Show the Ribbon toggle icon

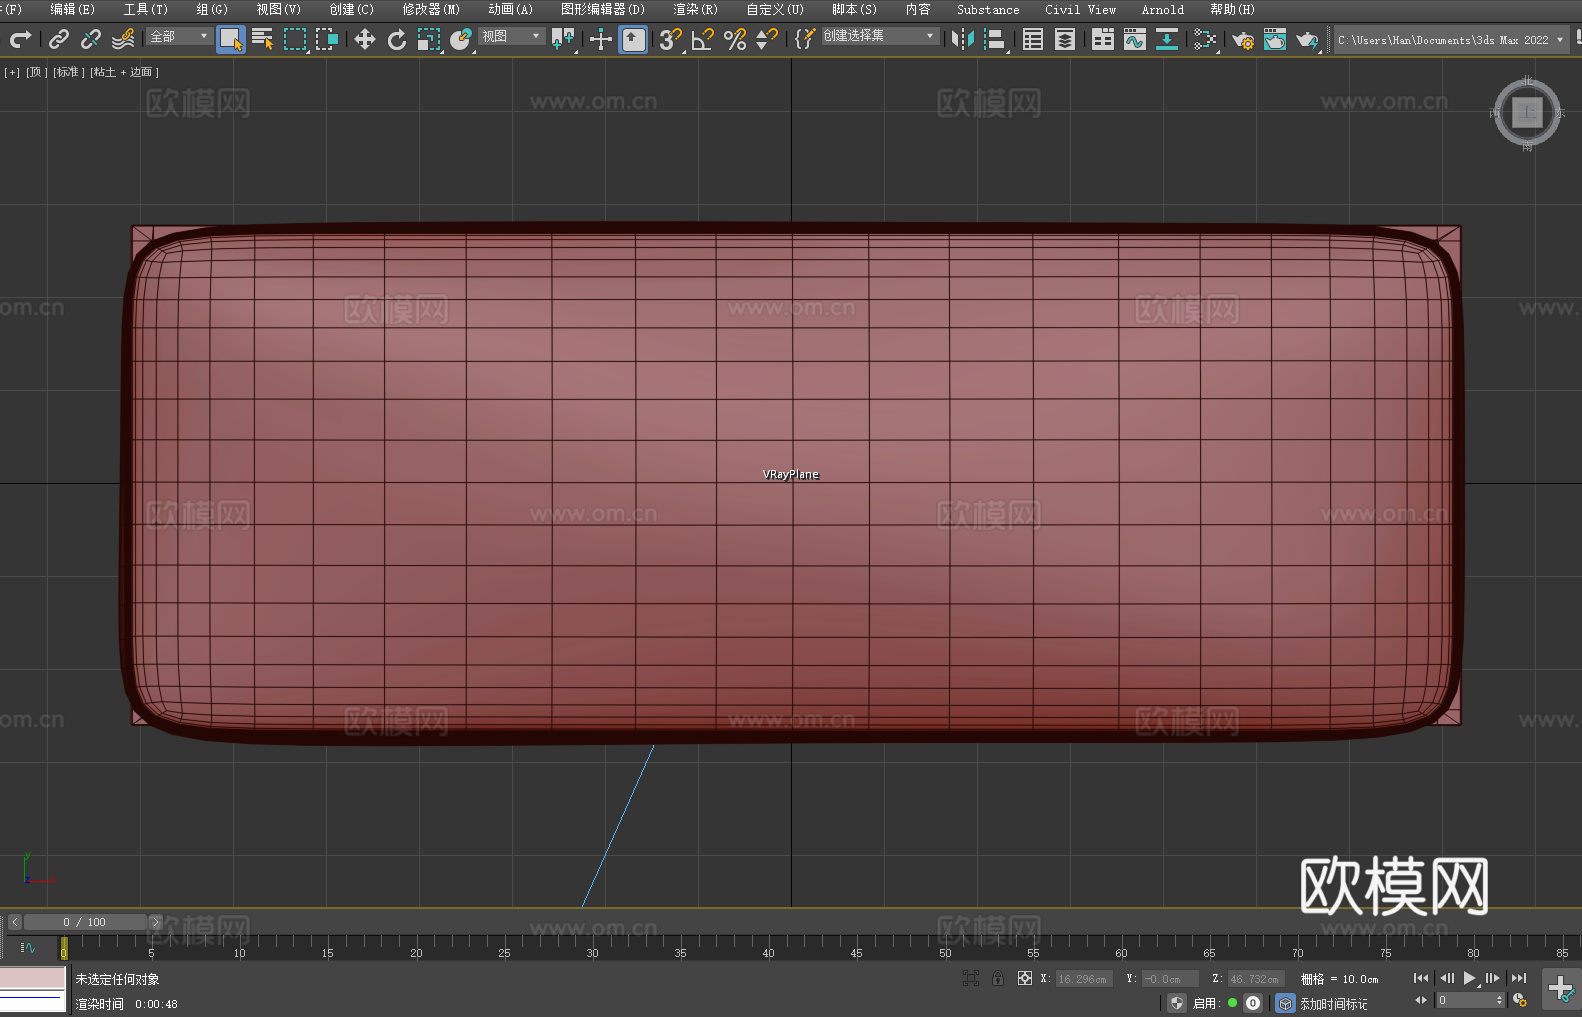coord(1103,39)
